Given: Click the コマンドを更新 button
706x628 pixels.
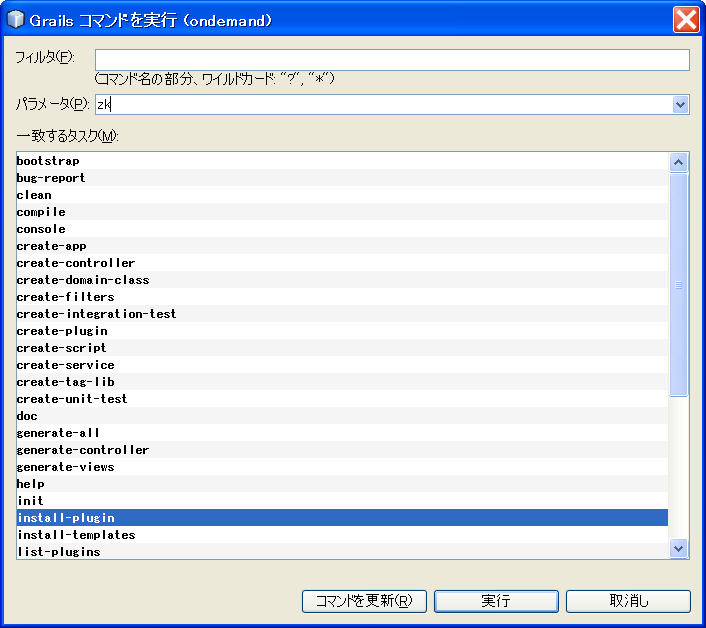Looking at the screenshot, I should [x=364, y=601].
